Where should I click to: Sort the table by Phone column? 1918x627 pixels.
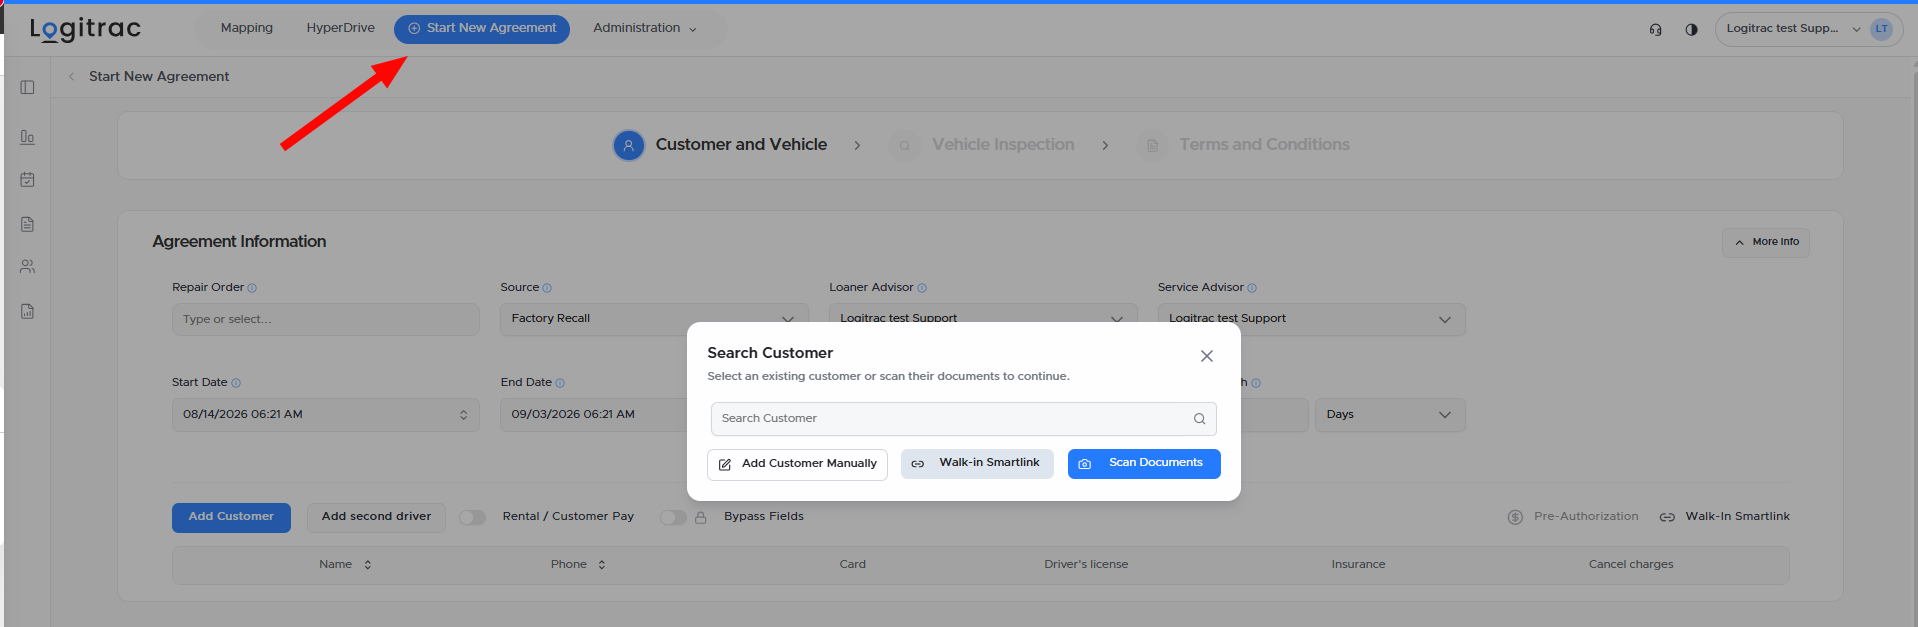pos(579,565)
